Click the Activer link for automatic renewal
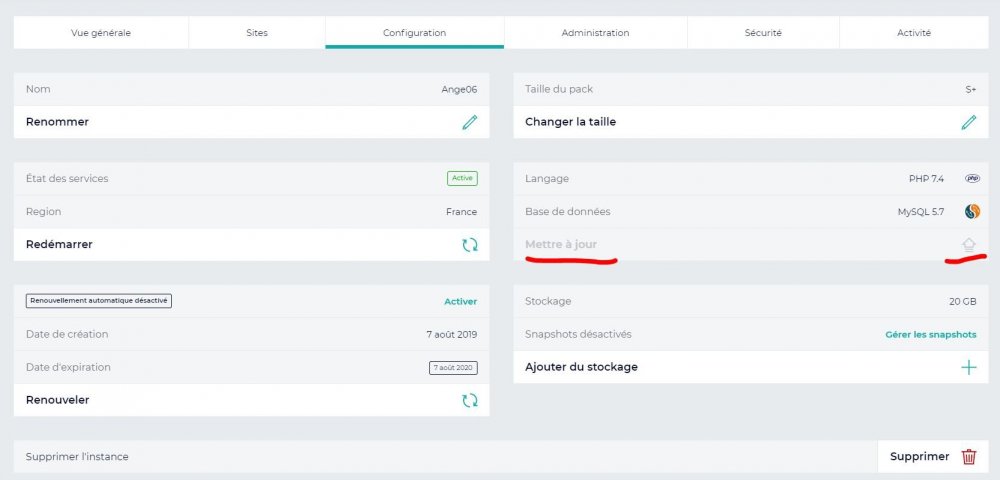Viewport: 1000px width, 480px height. [x=460, y=302]
